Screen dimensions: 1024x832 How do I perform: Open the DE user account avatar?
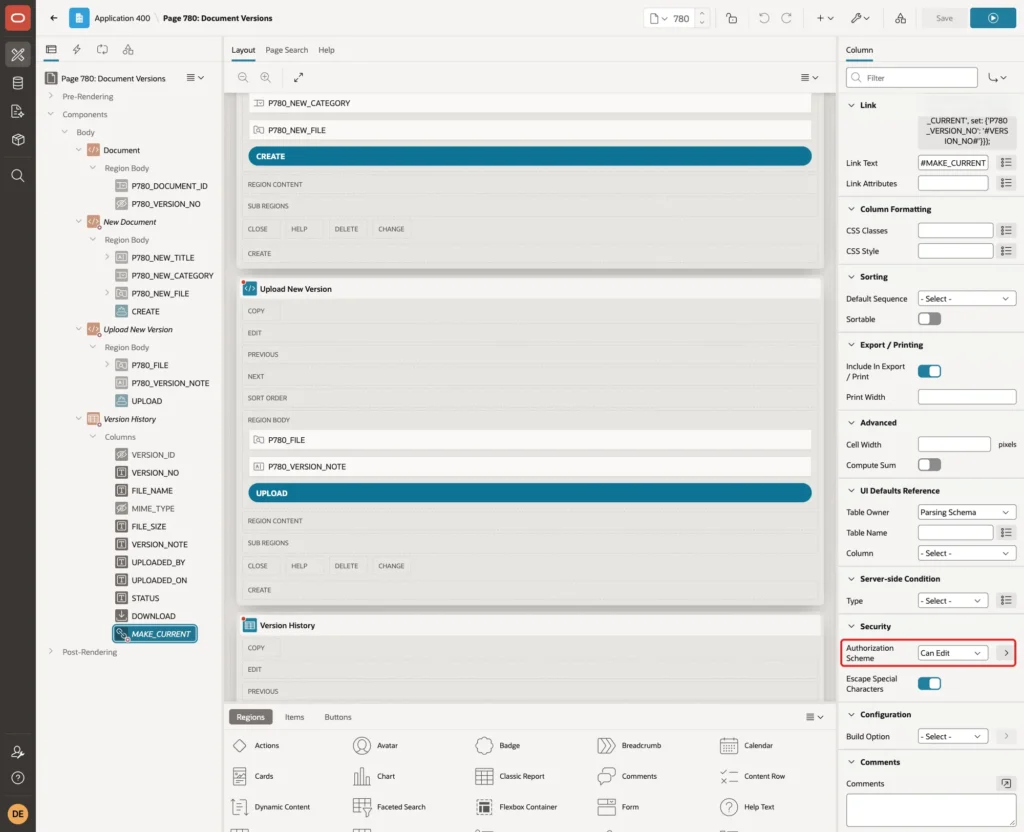coord(18,814)
